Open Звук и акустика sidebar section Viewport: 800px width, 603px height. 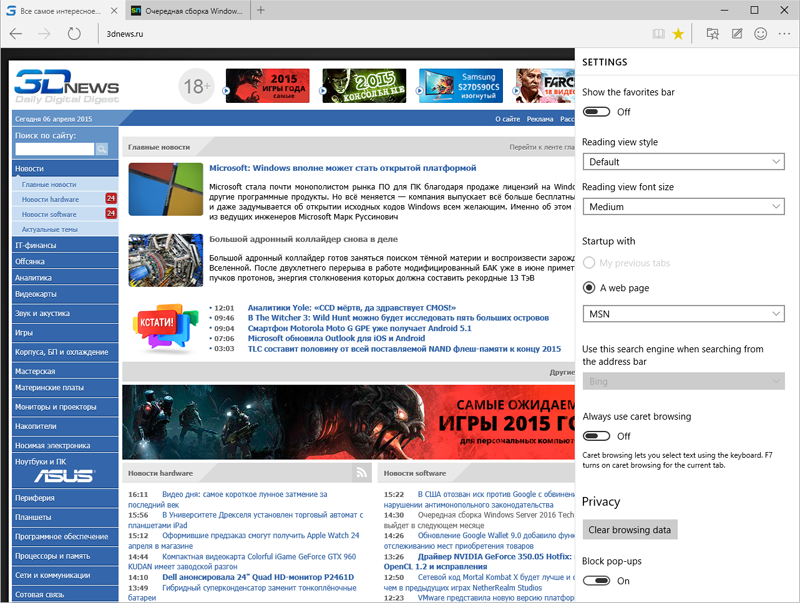[65, 313]
